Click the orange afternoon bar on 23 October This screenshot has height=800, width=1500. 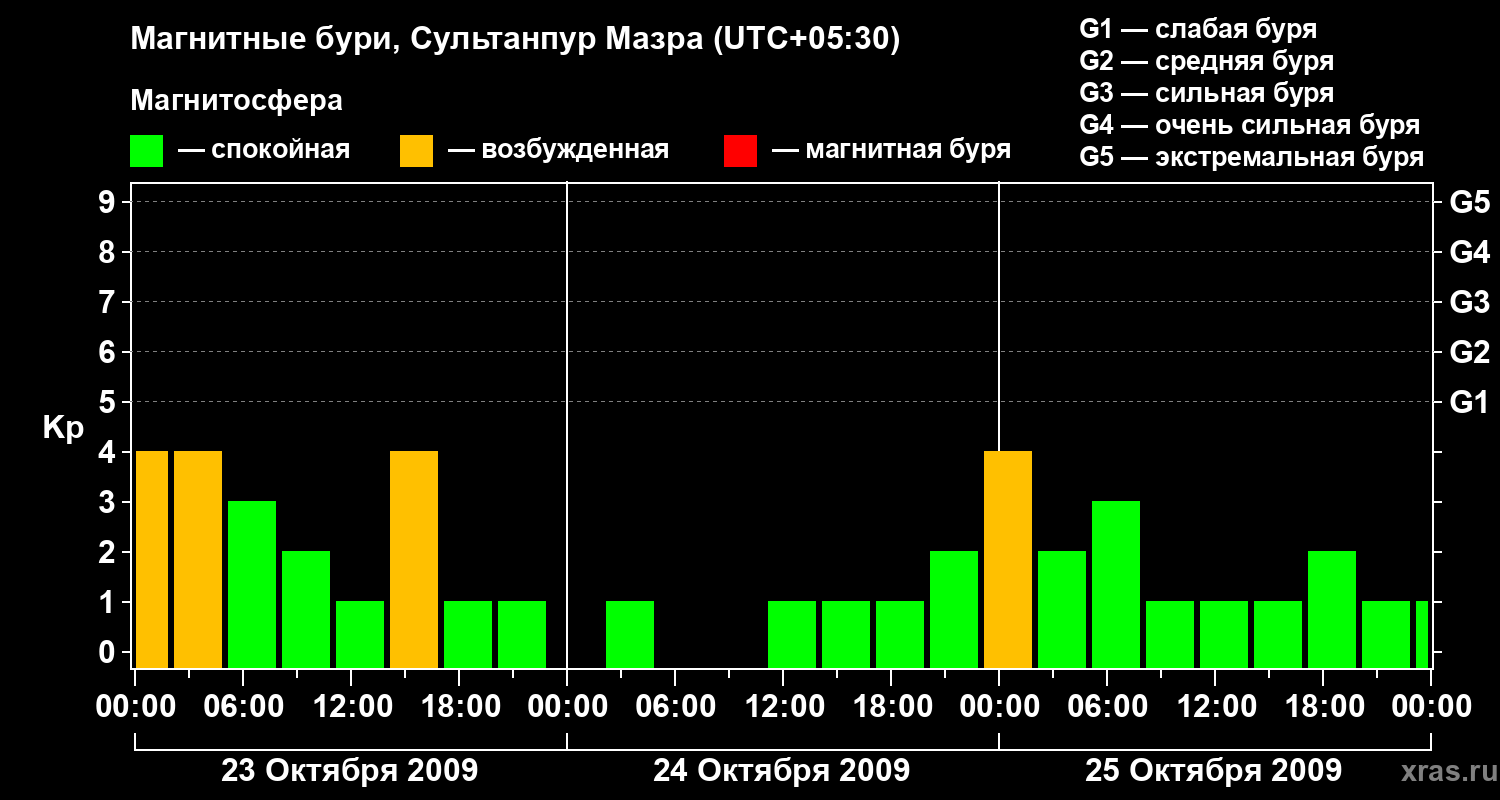(414, 559)
